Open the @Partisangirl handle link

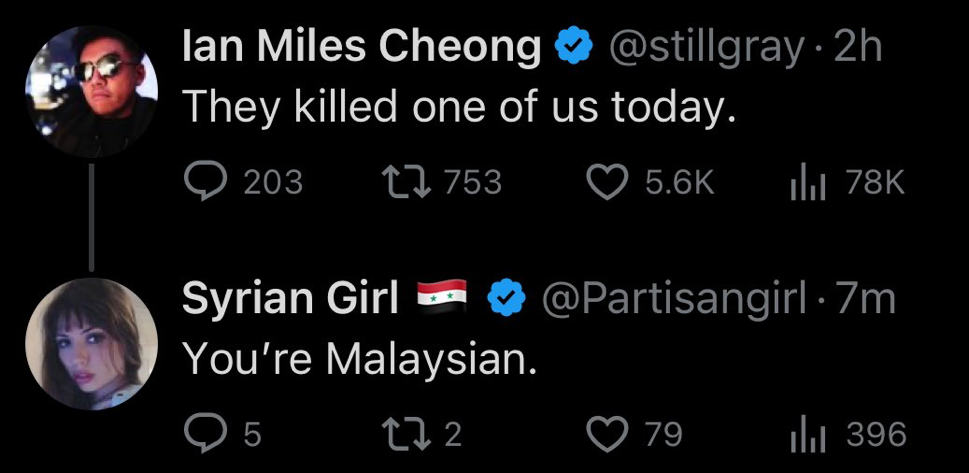point(671,298)
